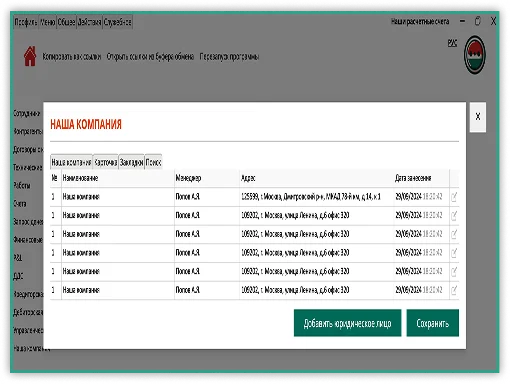Open Кредиторская in the left sidebar
The width and height of the screenshot is (510, 384).
(28, 294)
